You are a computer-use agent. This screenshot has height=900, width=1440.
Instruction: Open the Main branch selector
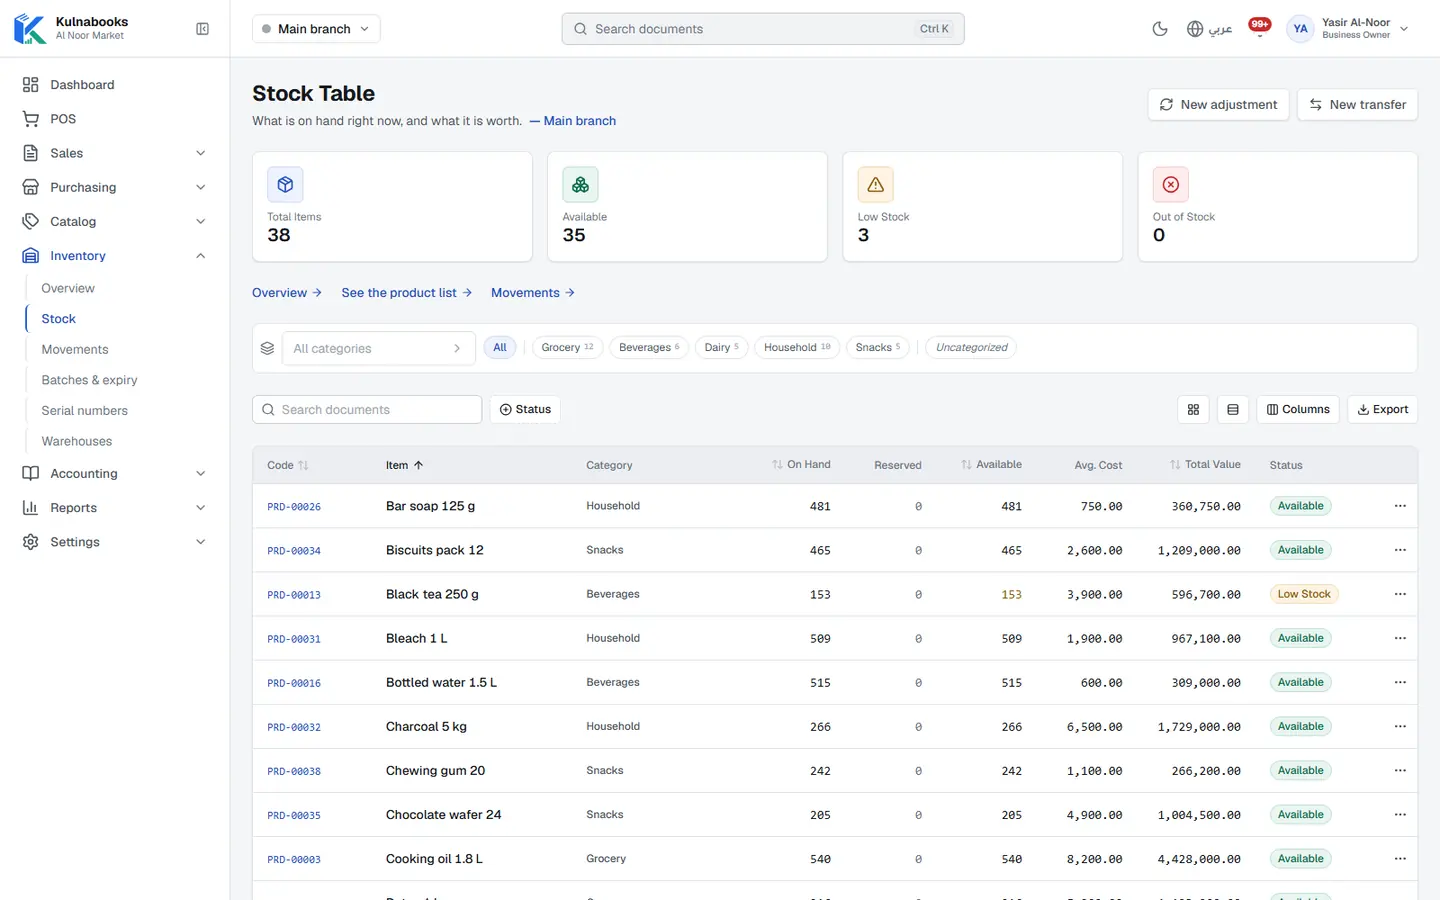click(316, 29)
